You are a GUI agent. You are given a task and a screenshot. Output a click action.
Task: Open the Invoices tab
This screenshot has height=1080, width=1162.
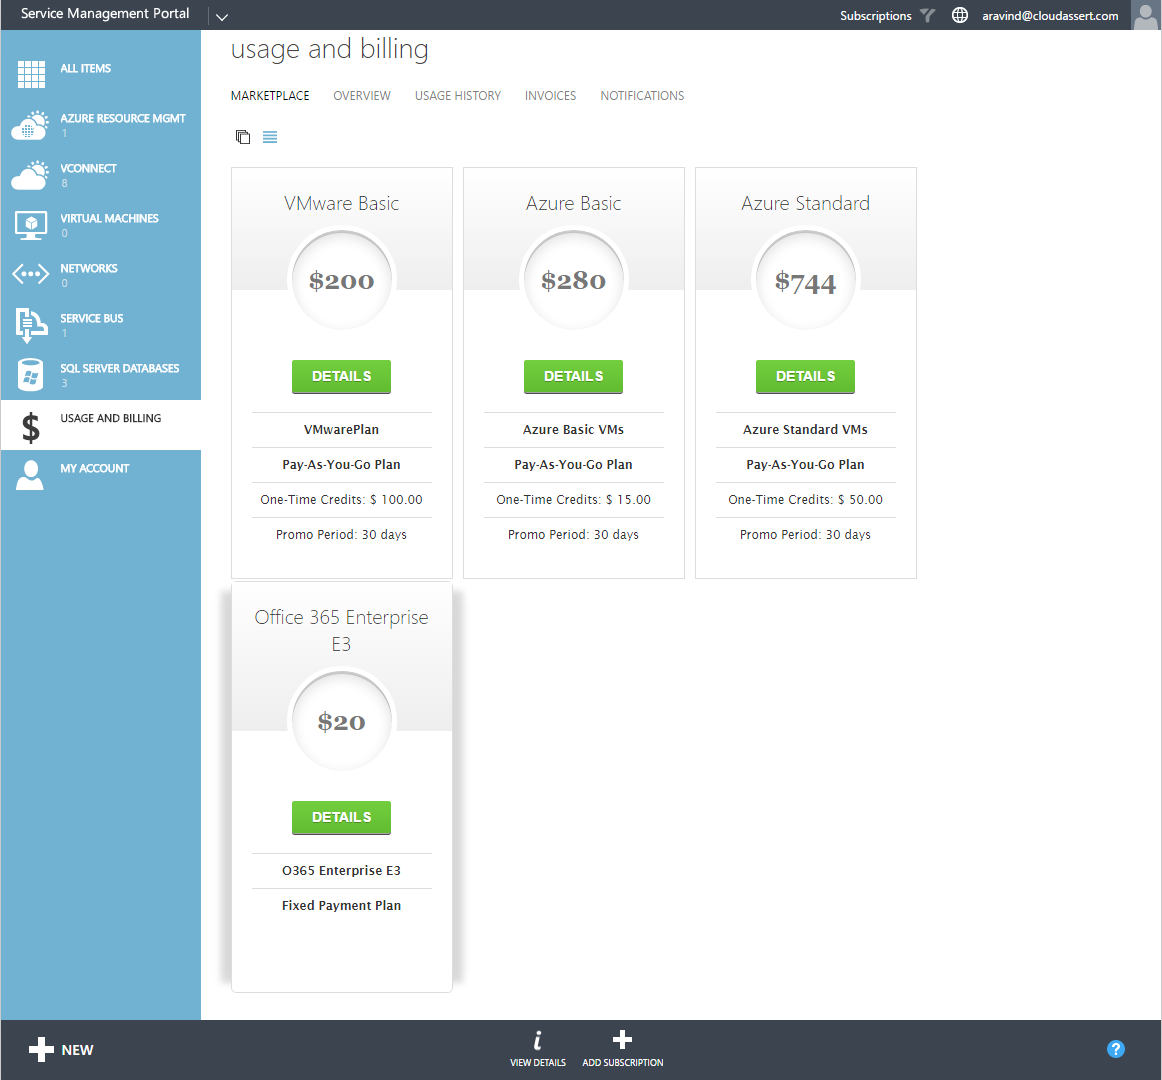[x=551, y=96]
